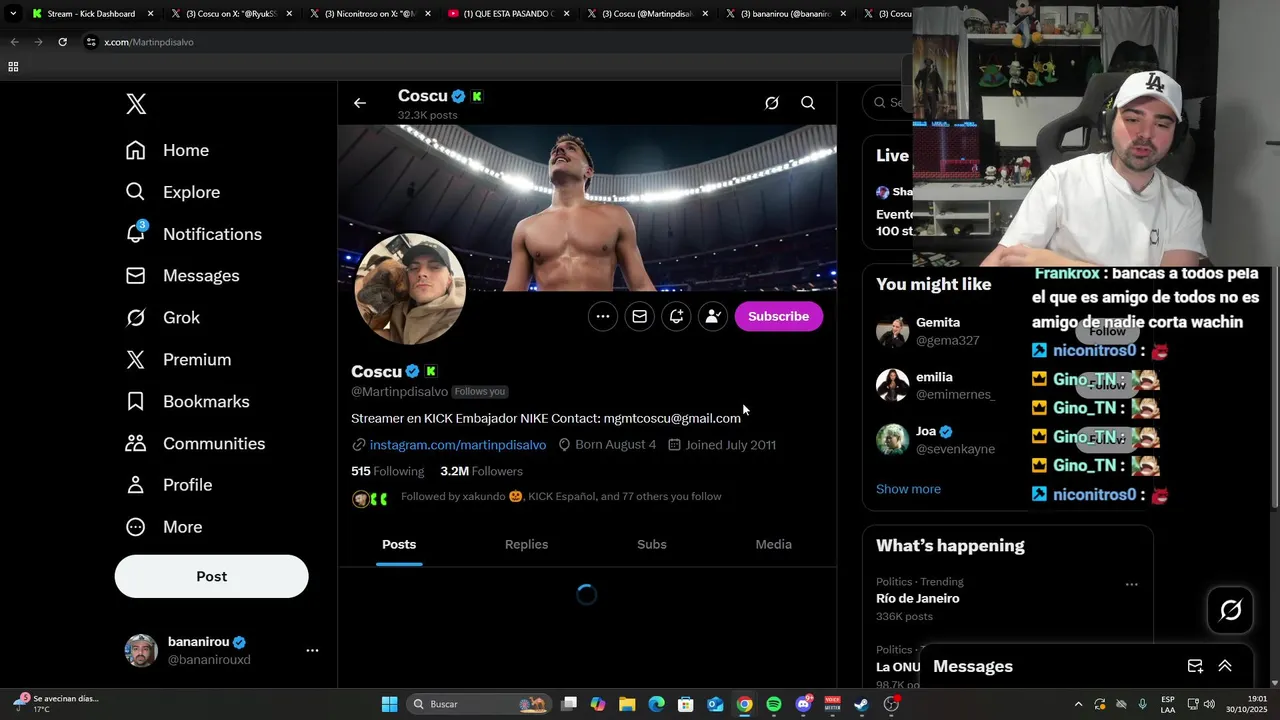Open Messages in the left sidebar

point(182,276)
